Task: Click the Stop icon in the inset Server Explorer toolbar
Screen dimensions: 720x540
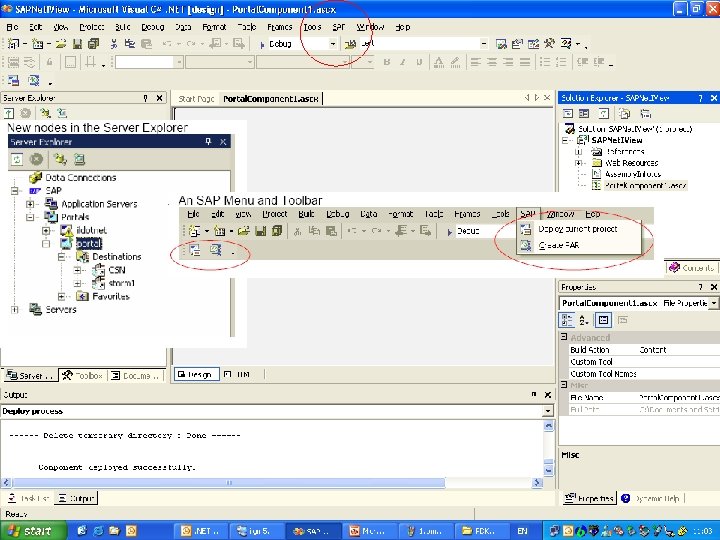Action: click(36, 159)
